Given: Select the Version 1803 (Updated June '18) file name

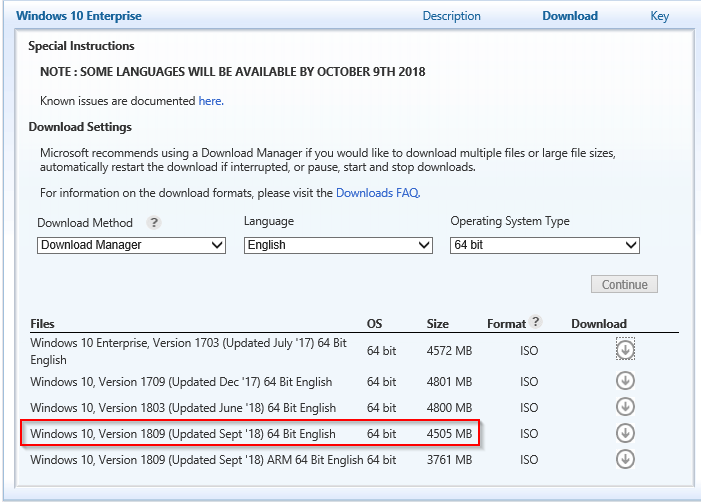Looking at the screenshot, I should [x=183, y=408].
